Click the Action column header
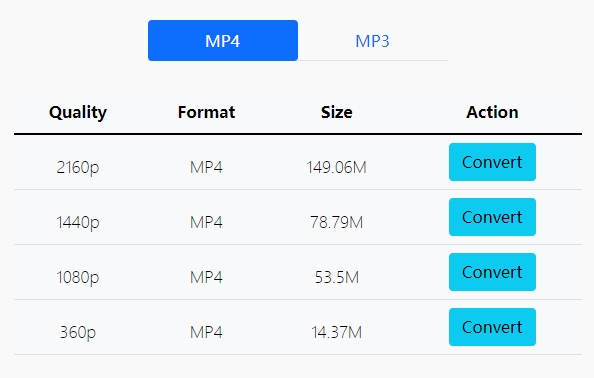Image resolution: width=594 pixels, height=378 pixels. pyautogui.click(x=492, y=112)
